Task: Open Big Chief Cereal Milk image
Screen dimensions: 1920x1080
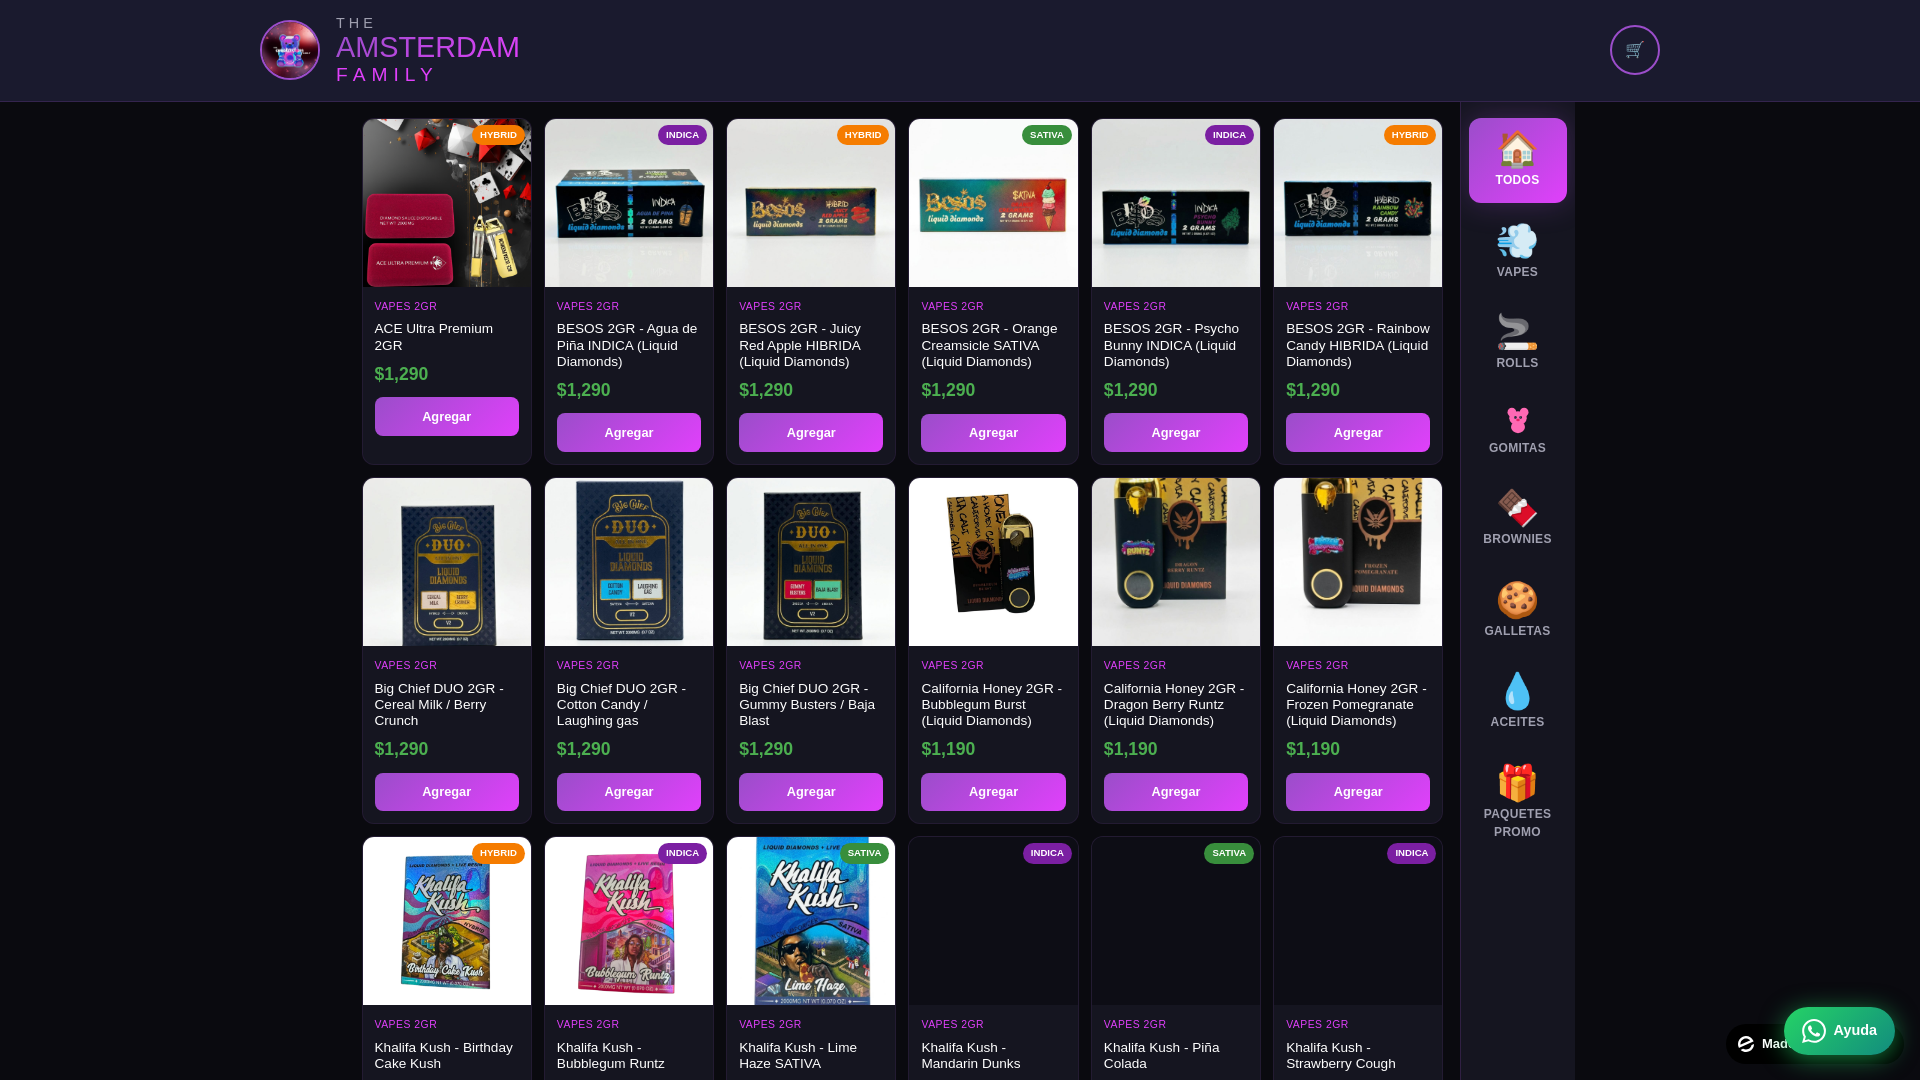Action: 447,562
